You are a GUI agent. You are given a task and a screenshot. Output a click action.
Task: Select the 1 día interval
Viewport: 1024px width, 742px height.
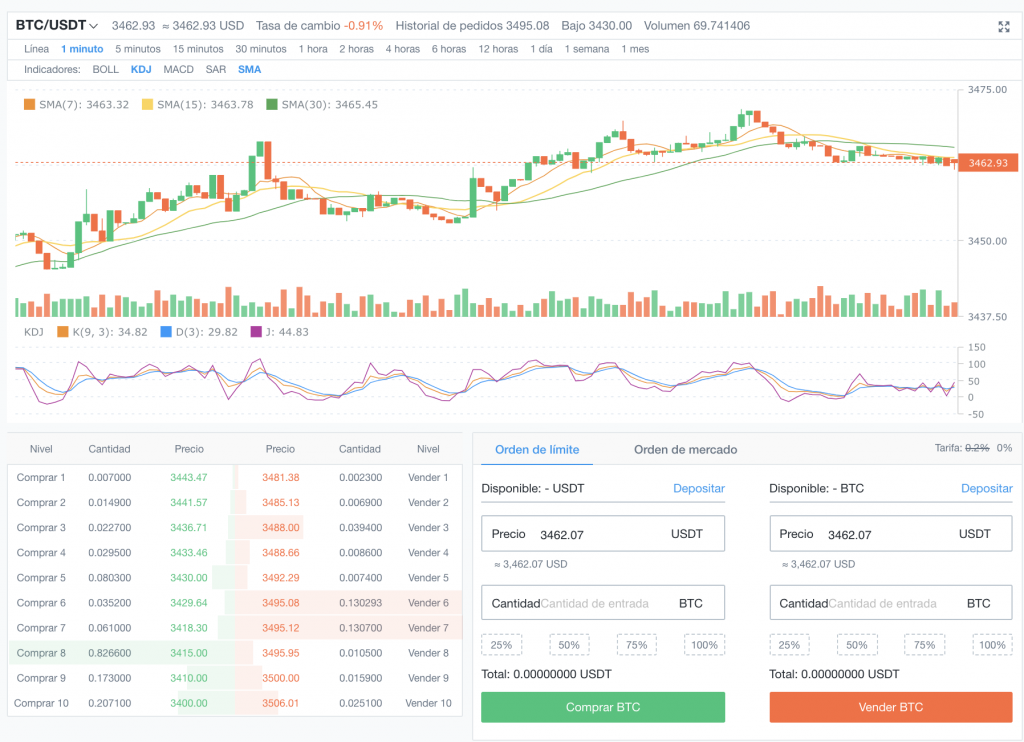point(541,49)
